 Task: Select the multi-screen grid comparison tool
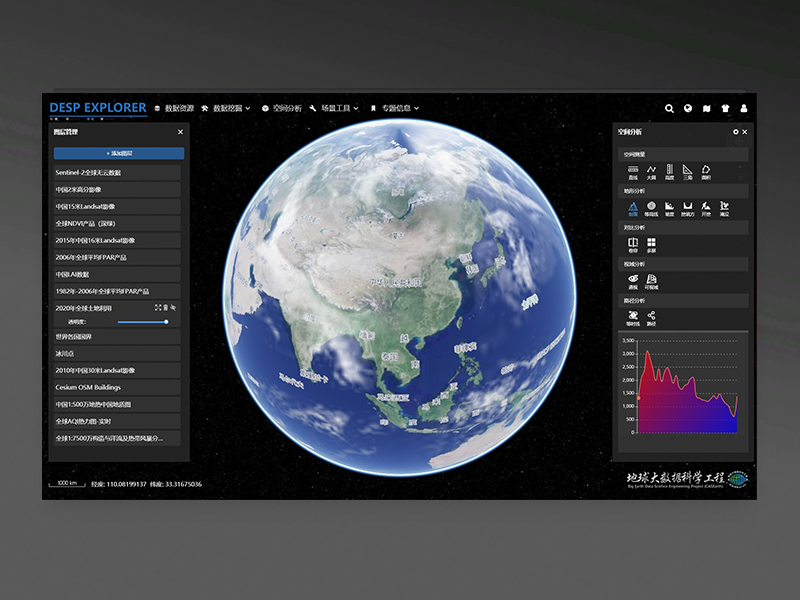click(x=652, y=245)
